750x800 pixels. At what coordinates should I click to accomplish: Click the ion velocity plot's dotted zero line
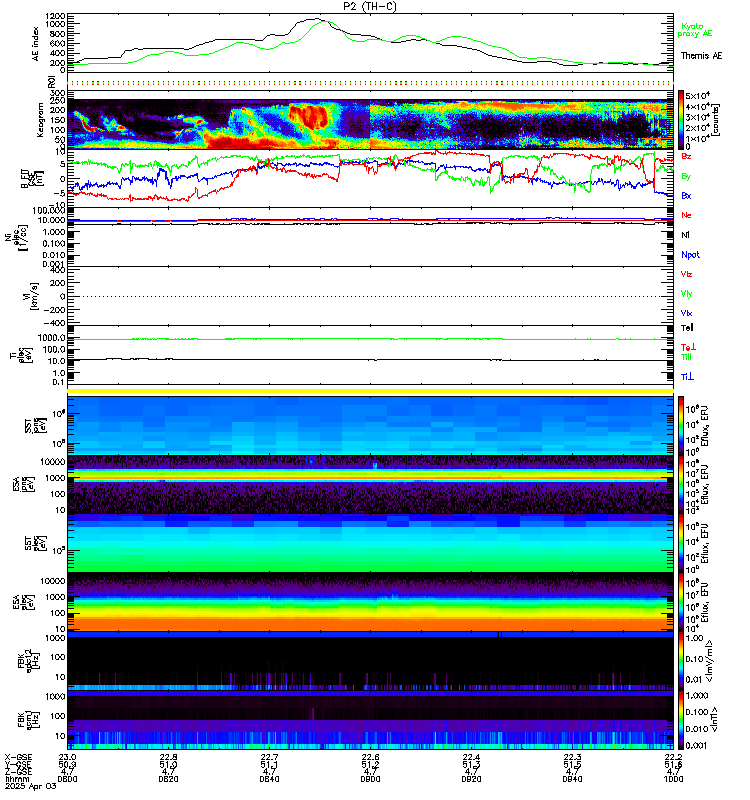[370, 296]
